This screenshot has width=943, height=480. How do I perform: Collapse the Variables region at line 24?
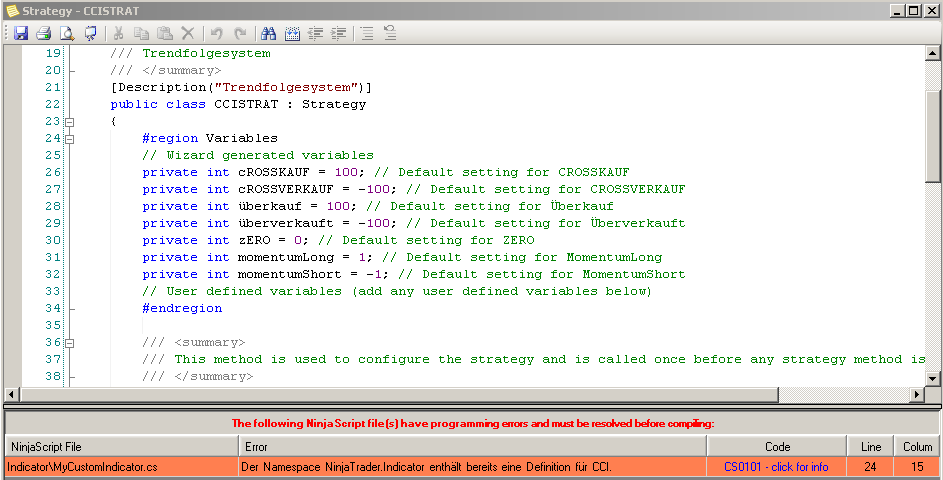coord(70,139)
